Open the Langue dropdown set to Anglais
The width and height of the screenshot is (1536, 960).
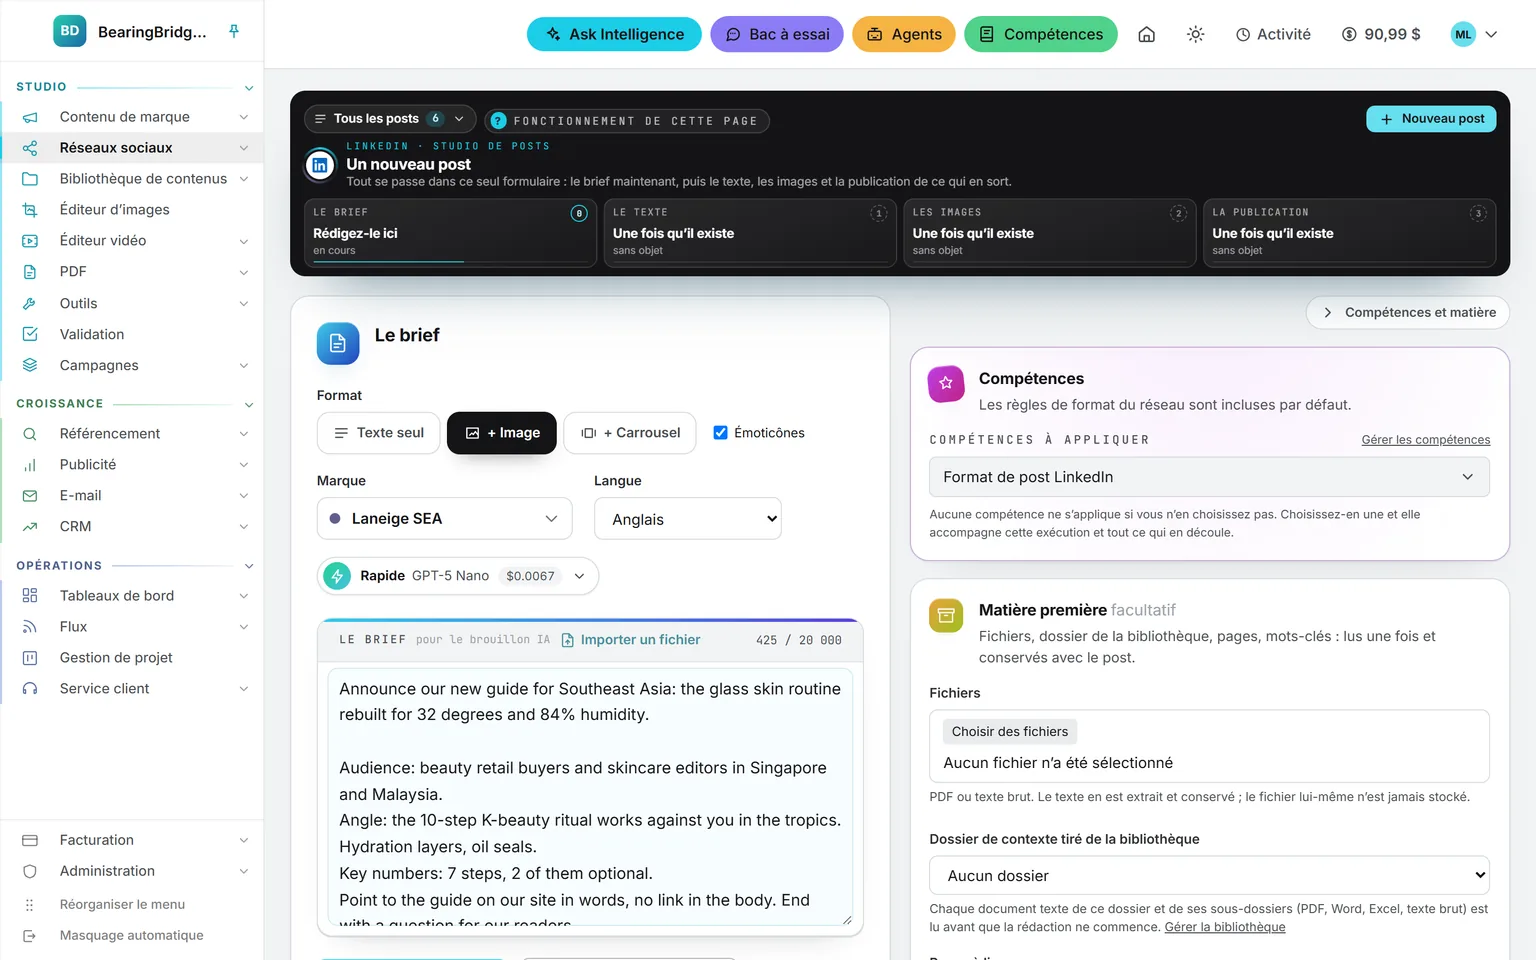[x=688, y=519]
